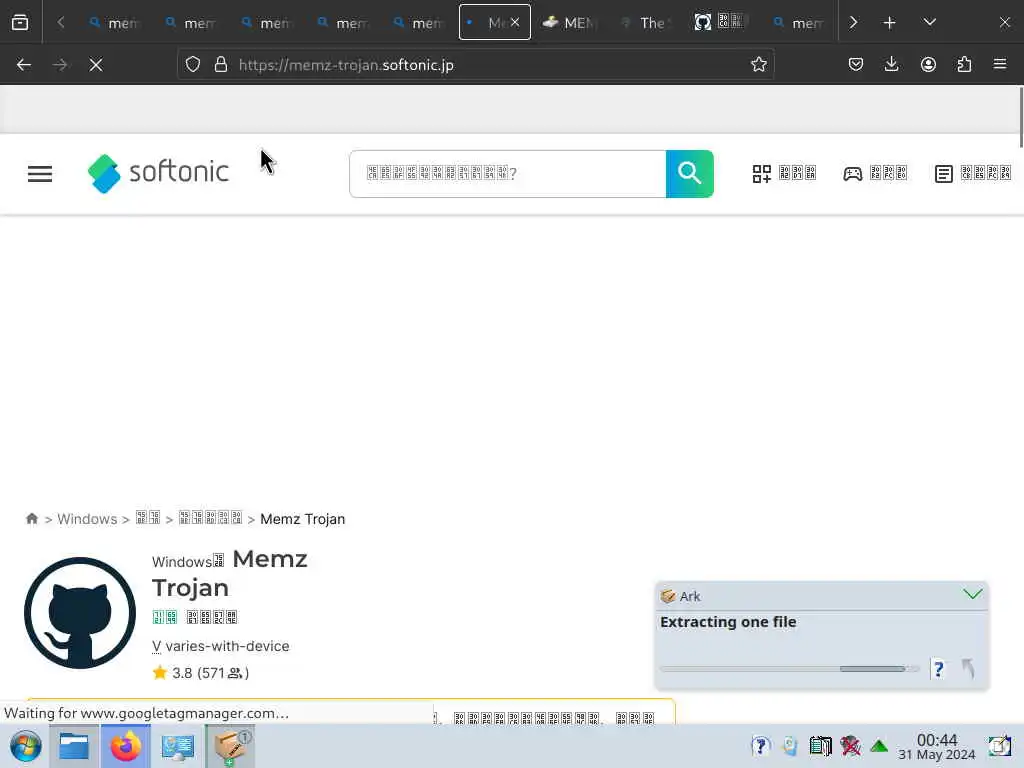Open the Firefox View tabs icon
Screen dimensions: 1024x768
point(20,22)
